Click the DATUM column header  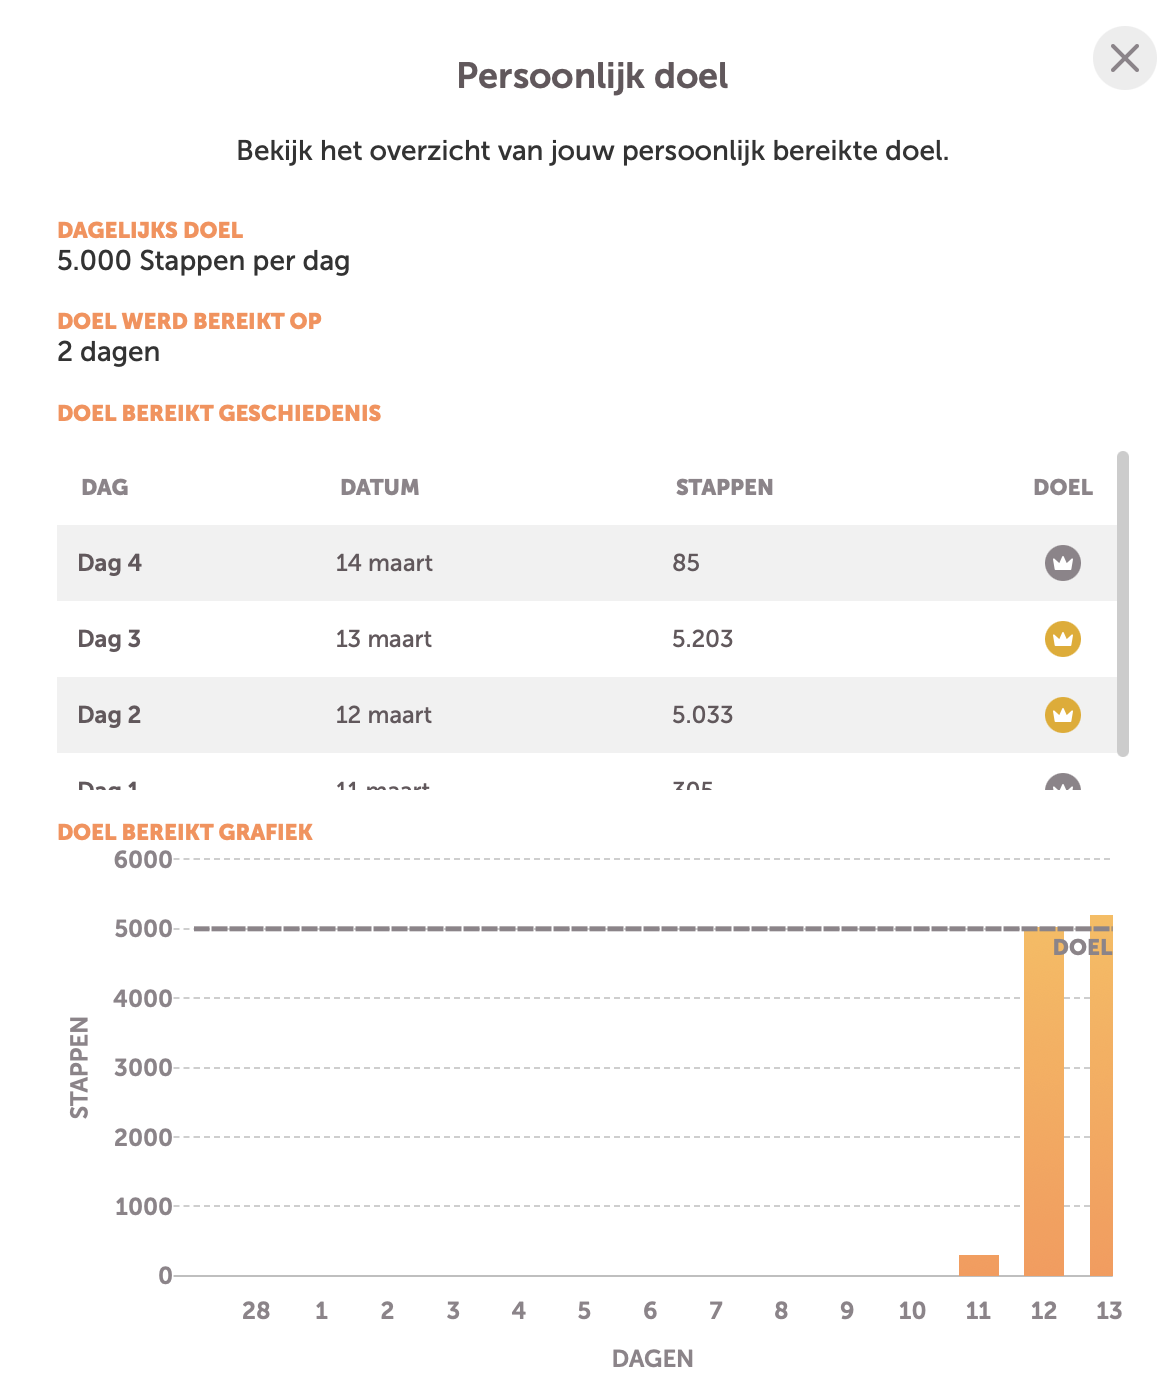coord(379,488)
